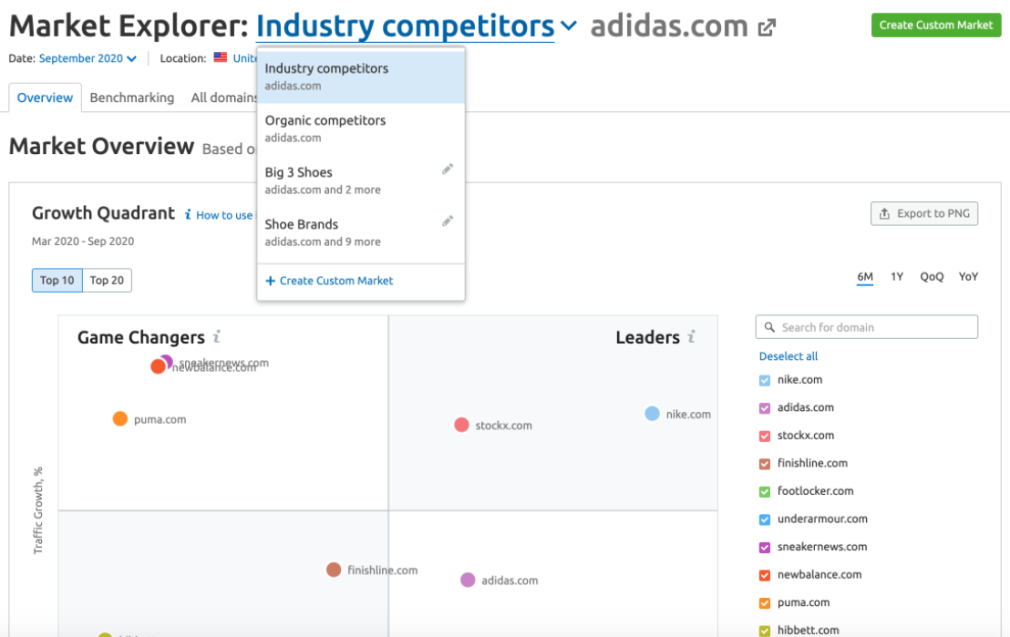The height and width of the screenshot is (637, 1010).
Task: Select the 1Y time range
Action: [x=897, y=277]
